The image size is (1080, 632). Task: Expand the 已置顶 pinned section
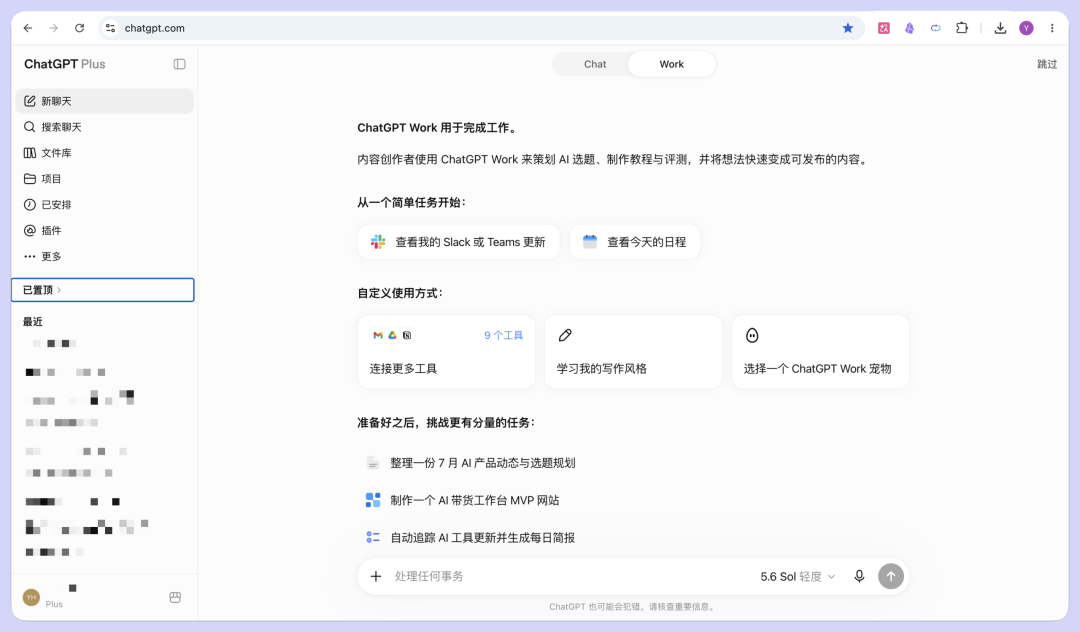point(103,290)
